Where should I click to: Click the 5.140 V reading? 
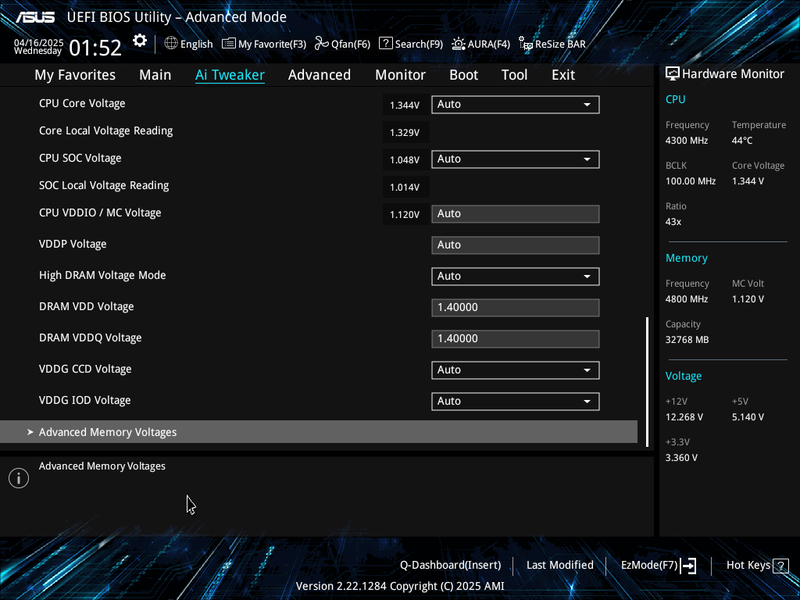747,417
